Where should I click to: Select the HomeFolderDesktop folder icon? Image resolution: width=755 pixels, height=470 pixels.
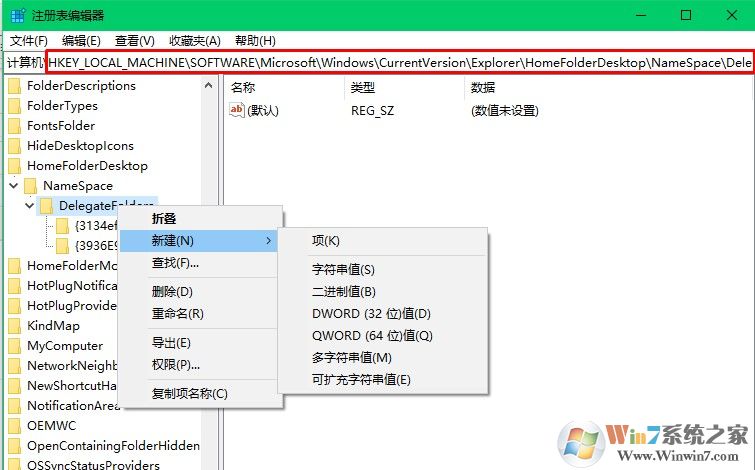15,166
